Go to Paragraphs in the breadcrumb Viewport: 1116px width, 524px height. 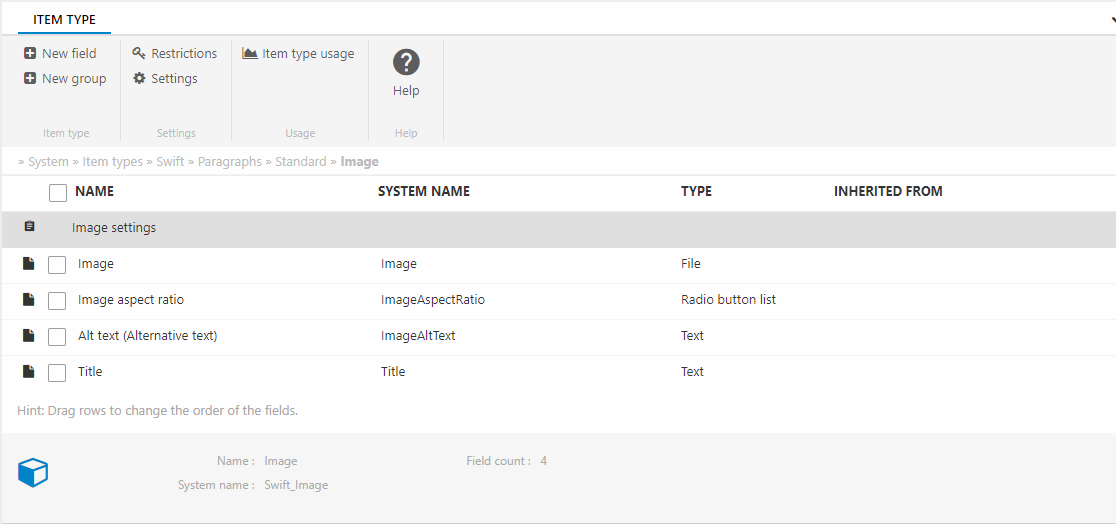tap(229, 162)
